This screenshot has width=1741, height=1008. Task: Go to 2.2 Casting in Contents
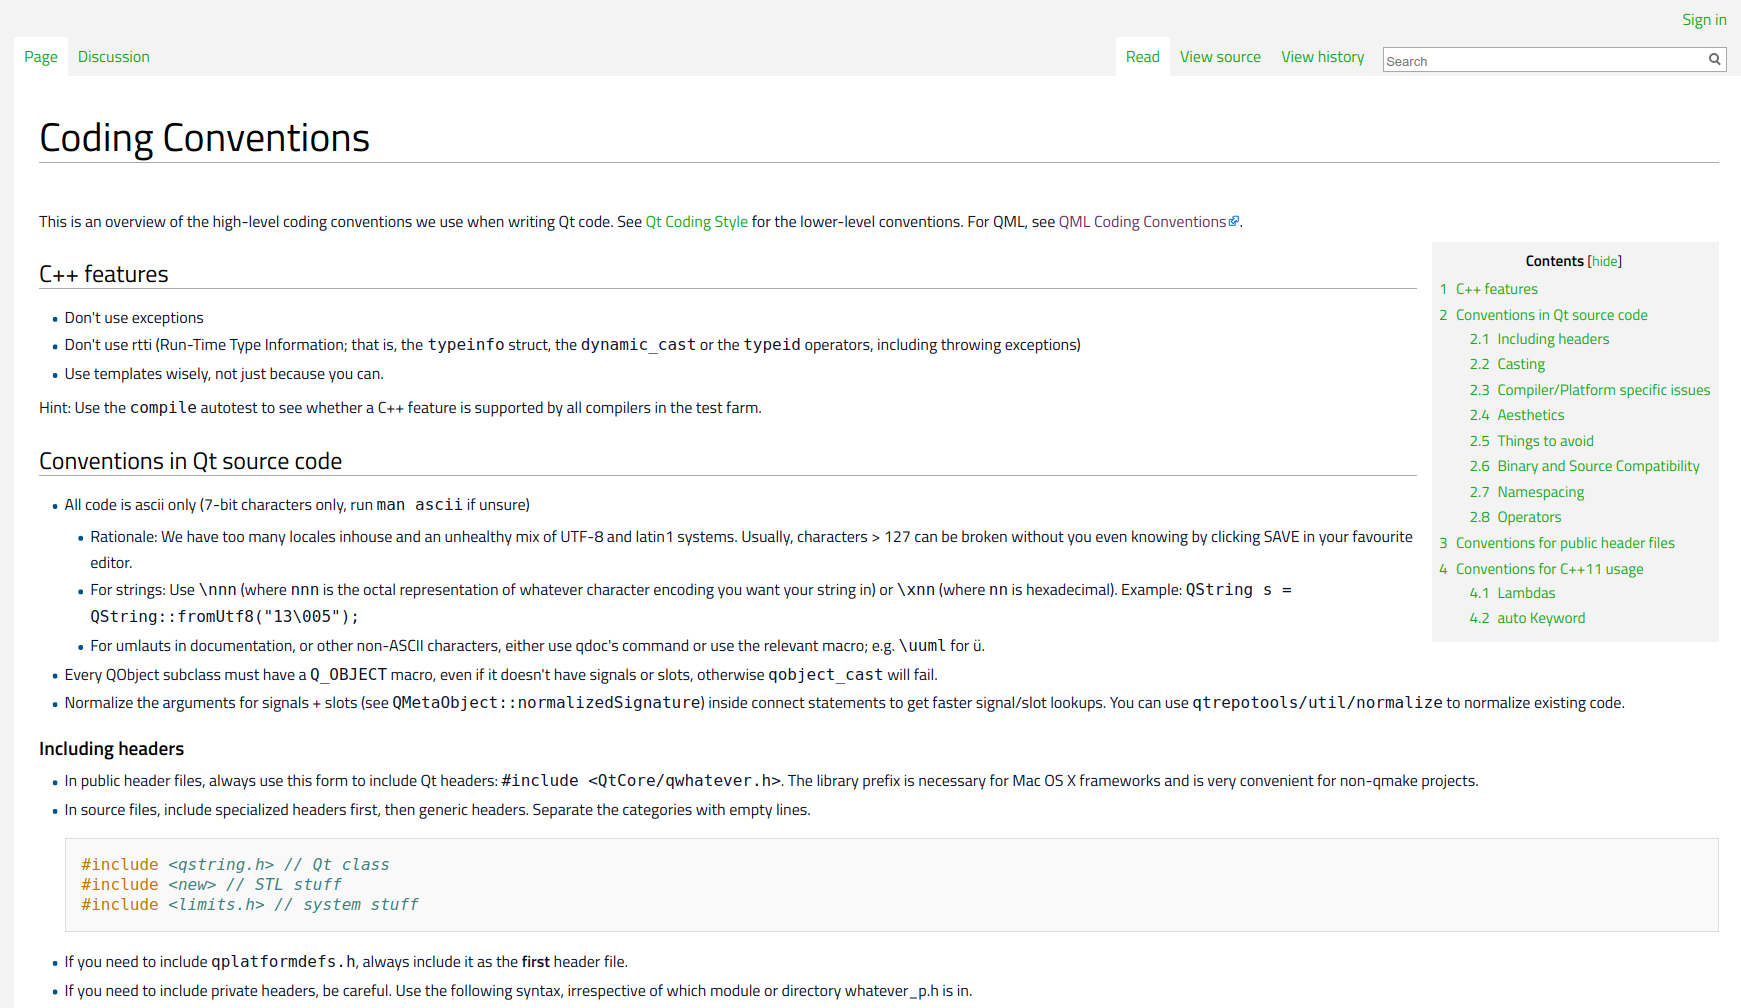click(x=1508, y=364)
